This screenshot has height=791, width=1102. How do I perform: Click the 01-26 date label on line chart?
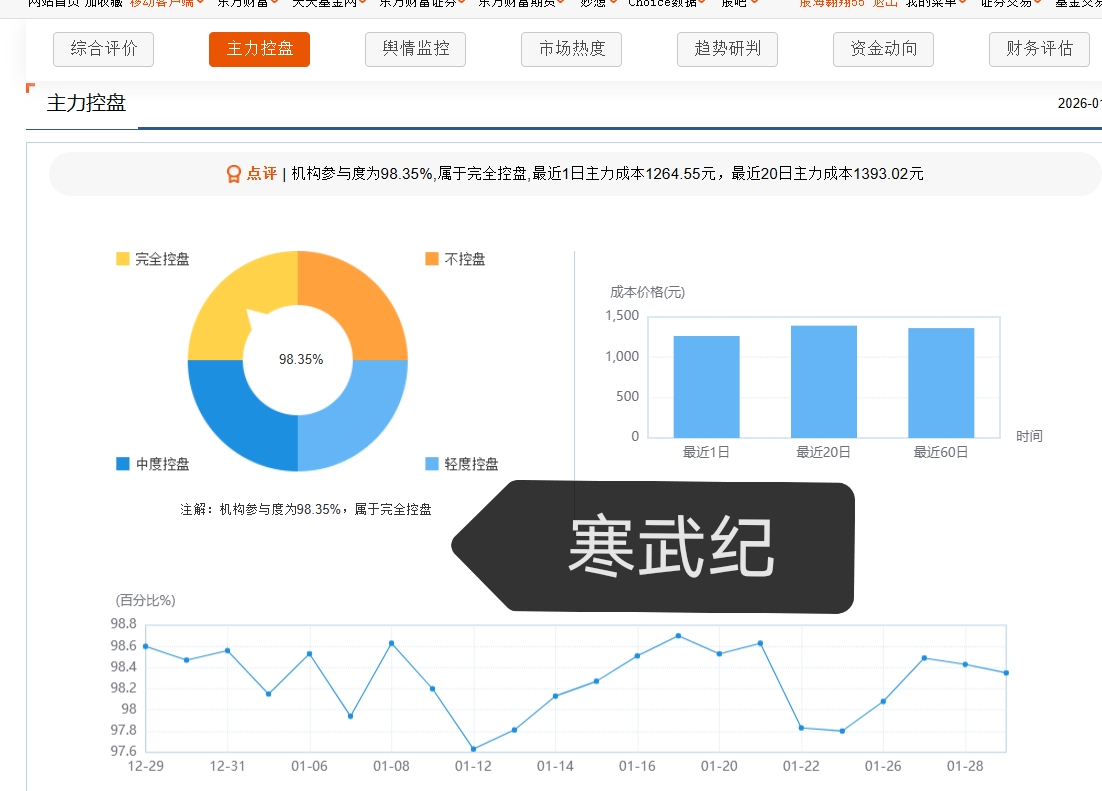coord(883,766)
